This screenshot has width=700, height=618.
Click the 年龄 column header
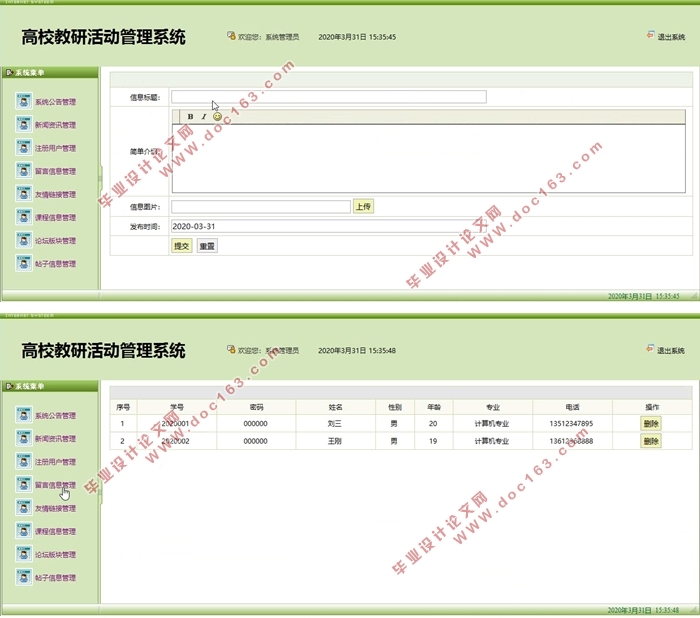point(434,407)
